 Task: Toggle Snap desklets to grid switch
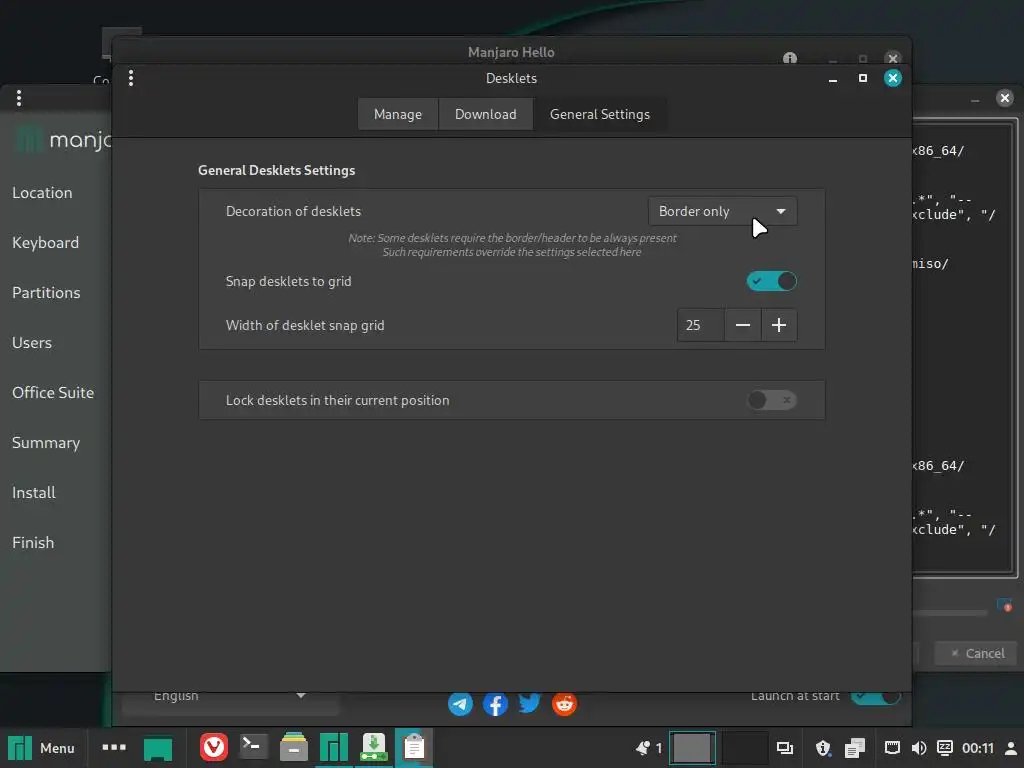771,281
